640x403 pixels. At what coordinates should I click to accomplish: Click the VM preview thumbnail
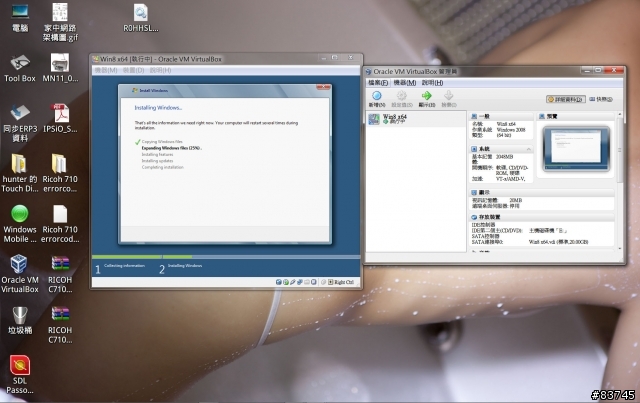tap(576, 149)
